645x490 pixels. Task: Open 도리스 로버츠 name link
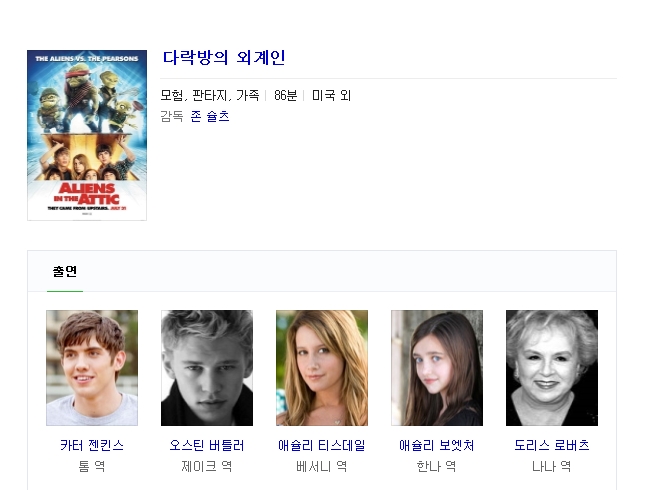pyautogui.click(x=552, y=445)
